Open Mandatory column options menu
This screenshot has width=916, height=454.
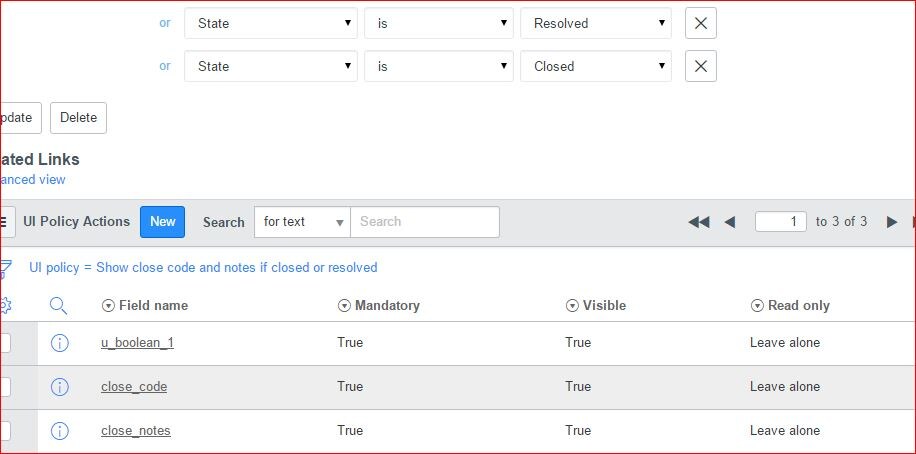coord(344,306)
